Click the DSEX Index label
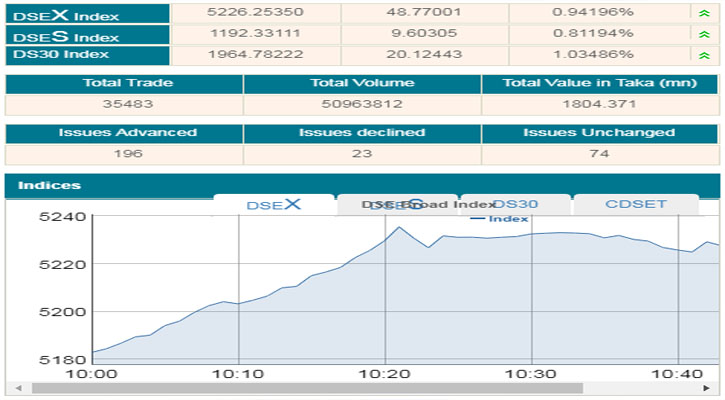The image size is (725, 400). click(65, 13)
